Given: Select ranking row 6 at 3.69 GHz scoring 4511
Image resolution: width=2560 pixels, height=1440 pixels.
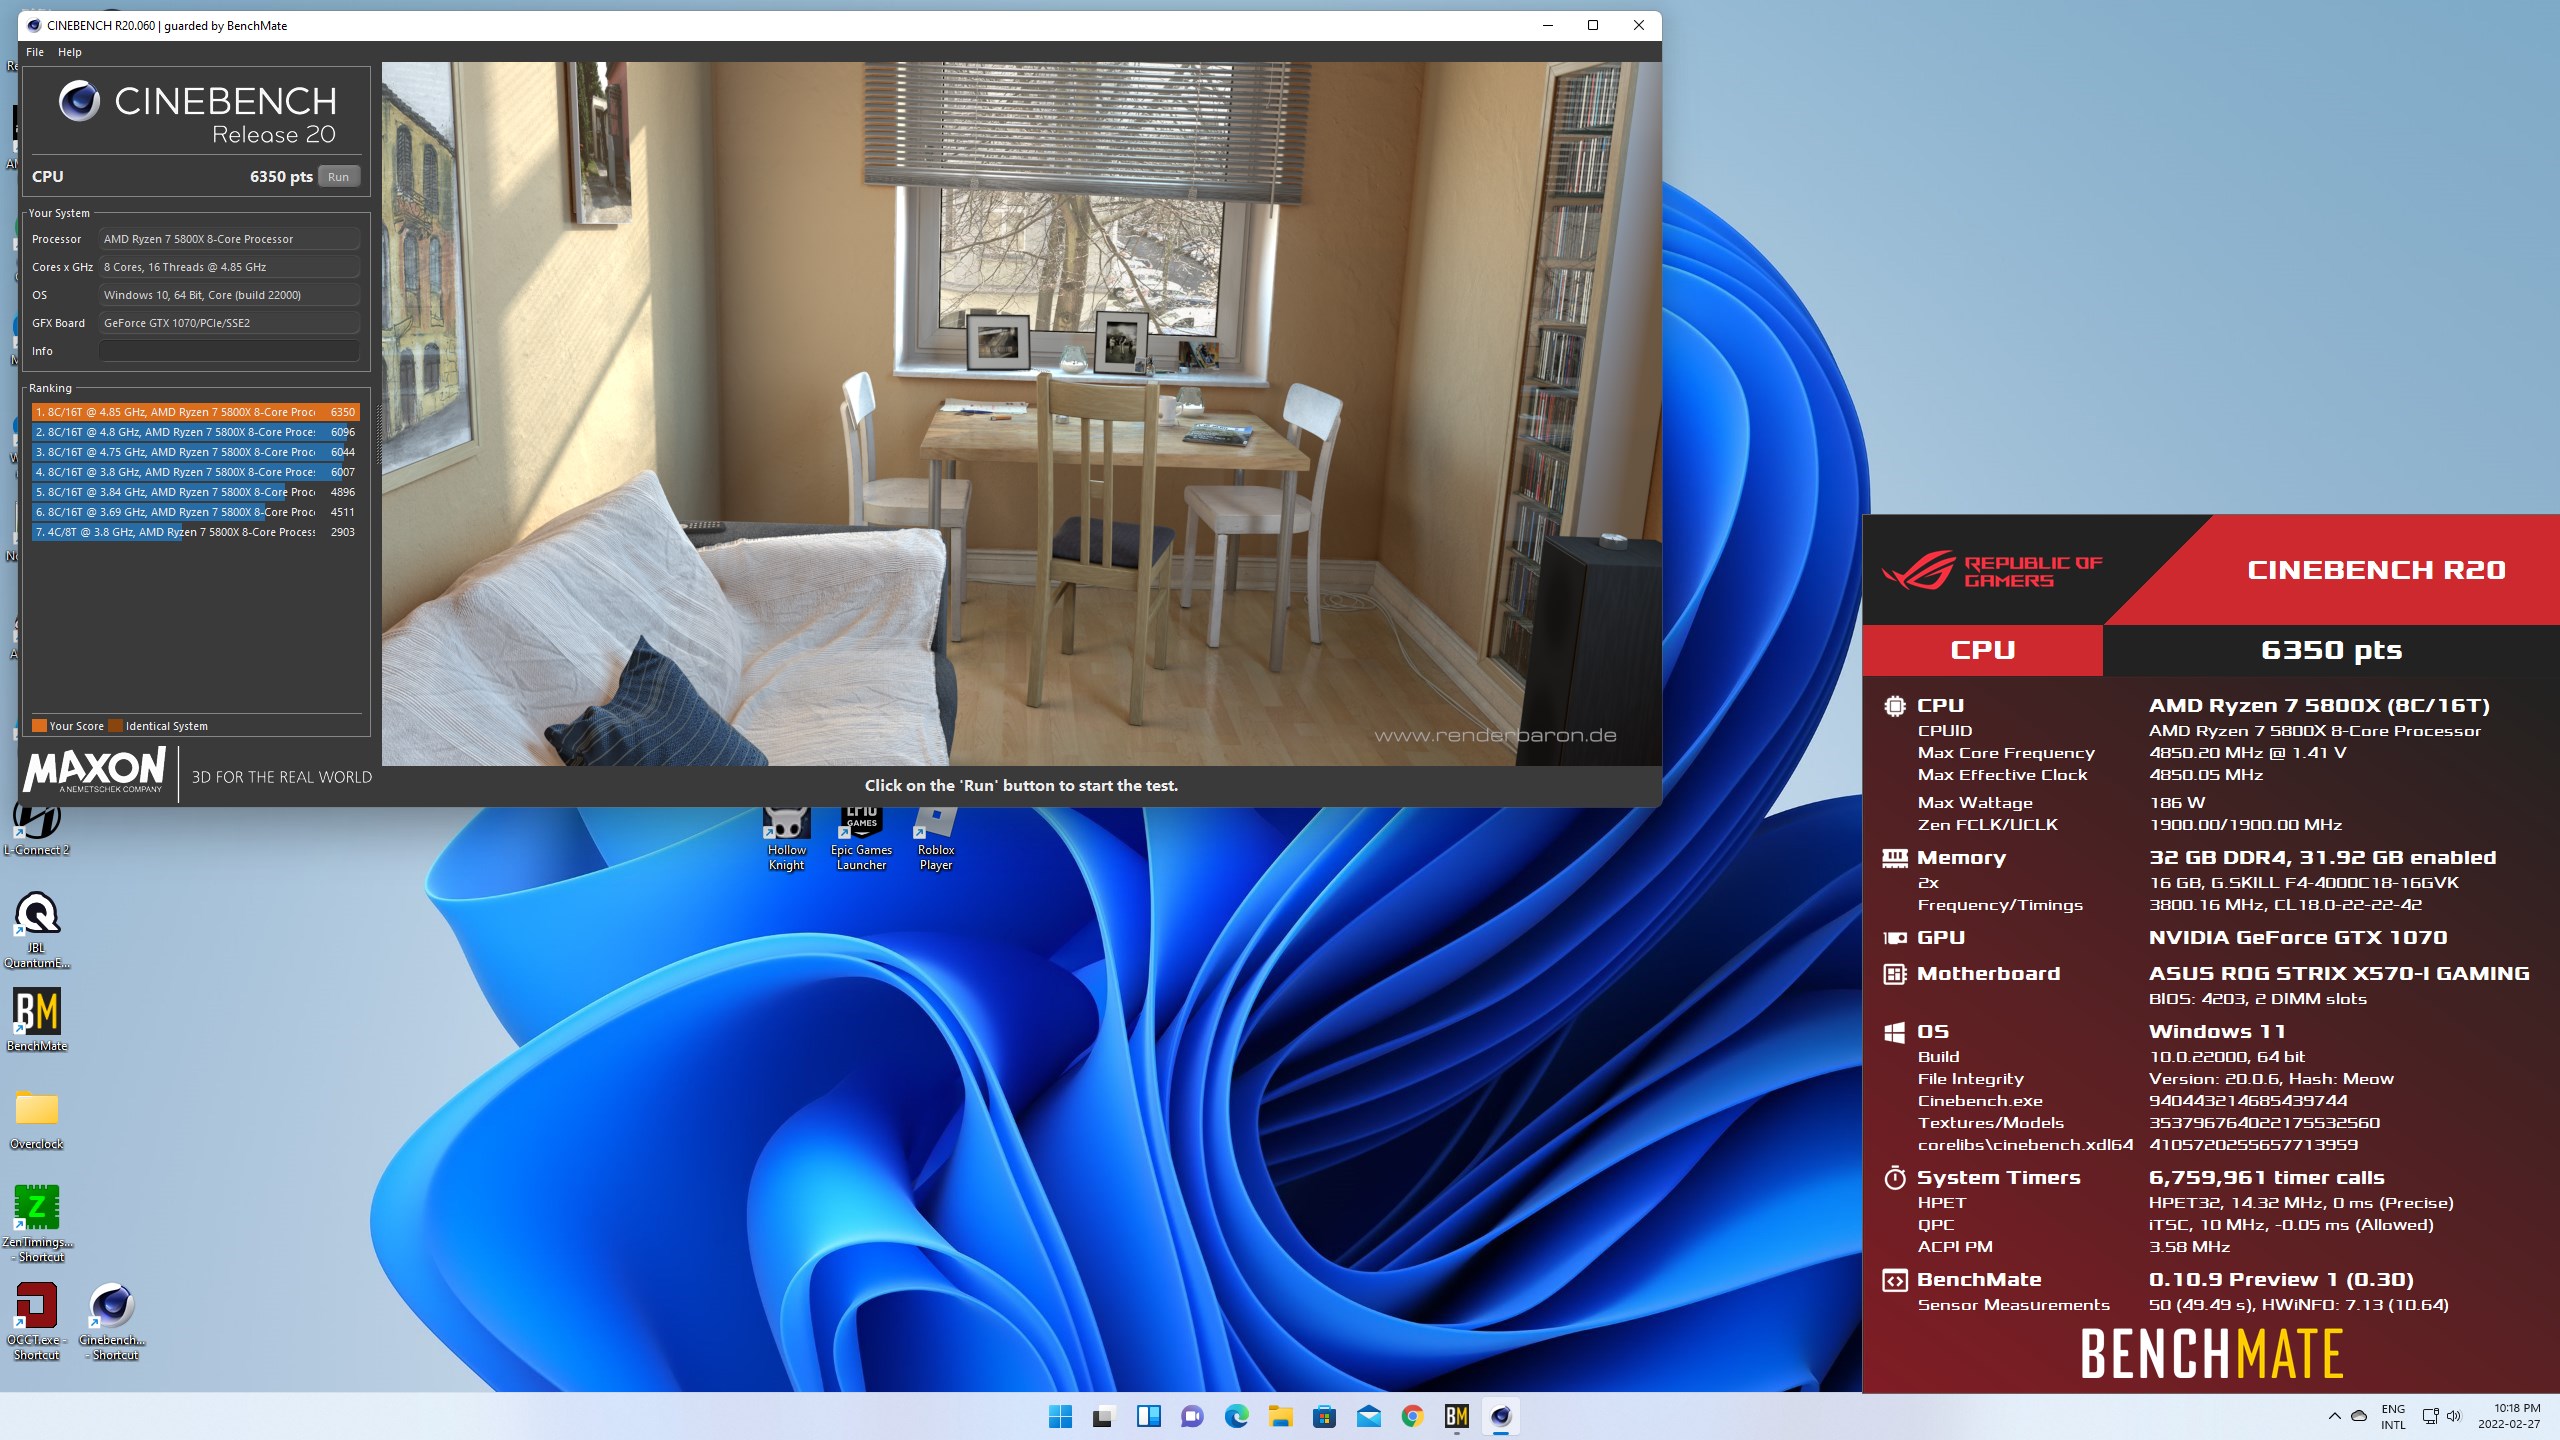Looking at the screenshot, I should [x=195, y=512].
